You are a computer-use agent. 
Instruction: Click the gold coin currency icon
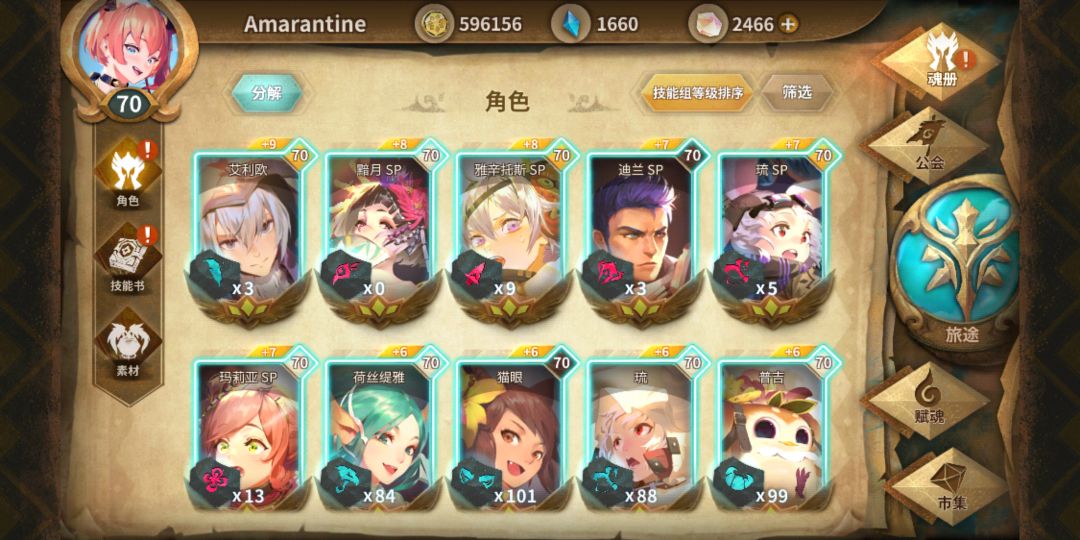435,25
